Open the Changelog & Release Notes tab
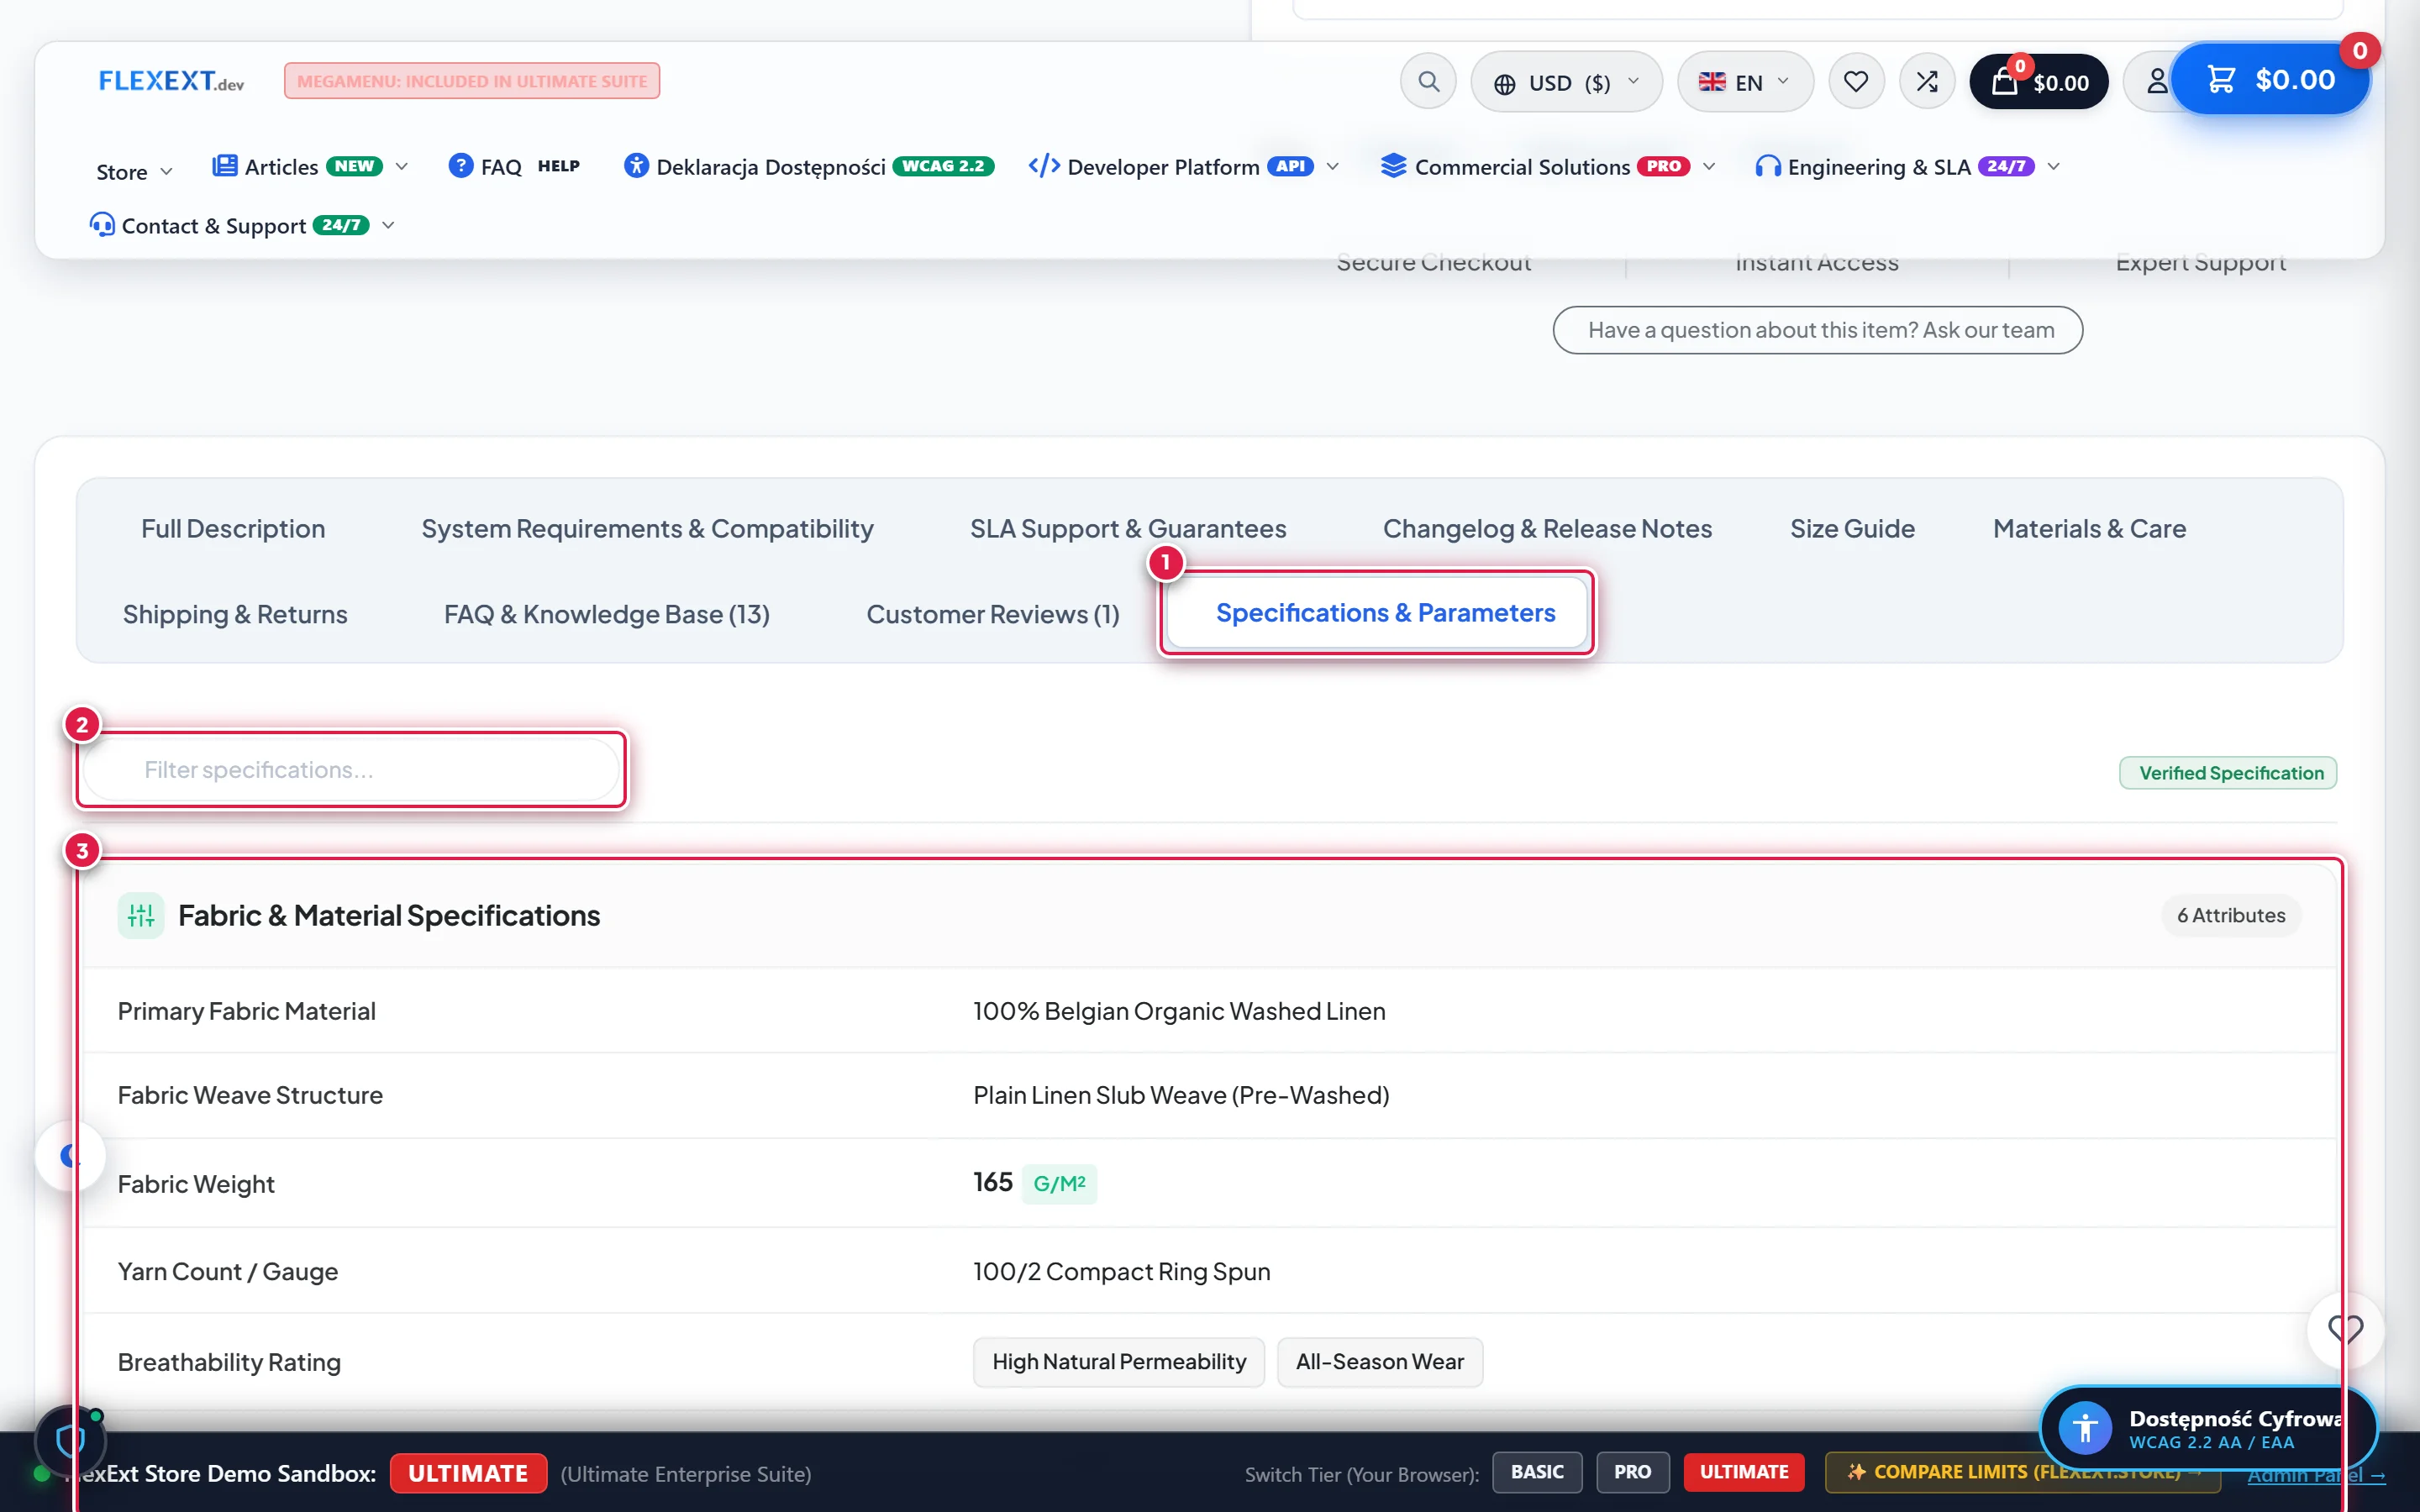Screen dimensions: 2420x1512 click(x=1547, y=529)
